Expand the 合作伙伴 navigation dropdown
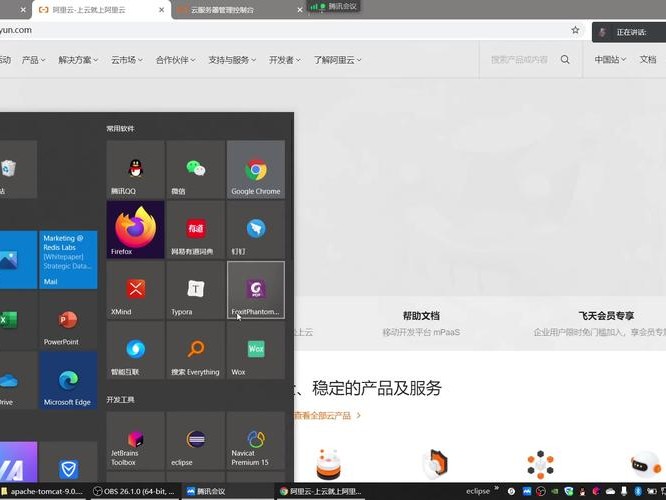This screenshot has width=666, height=500. tap(175, 60)
